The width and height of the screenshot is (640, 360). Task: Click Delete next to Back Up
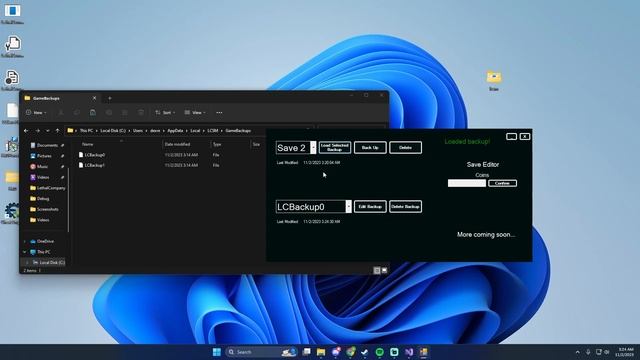405,147
